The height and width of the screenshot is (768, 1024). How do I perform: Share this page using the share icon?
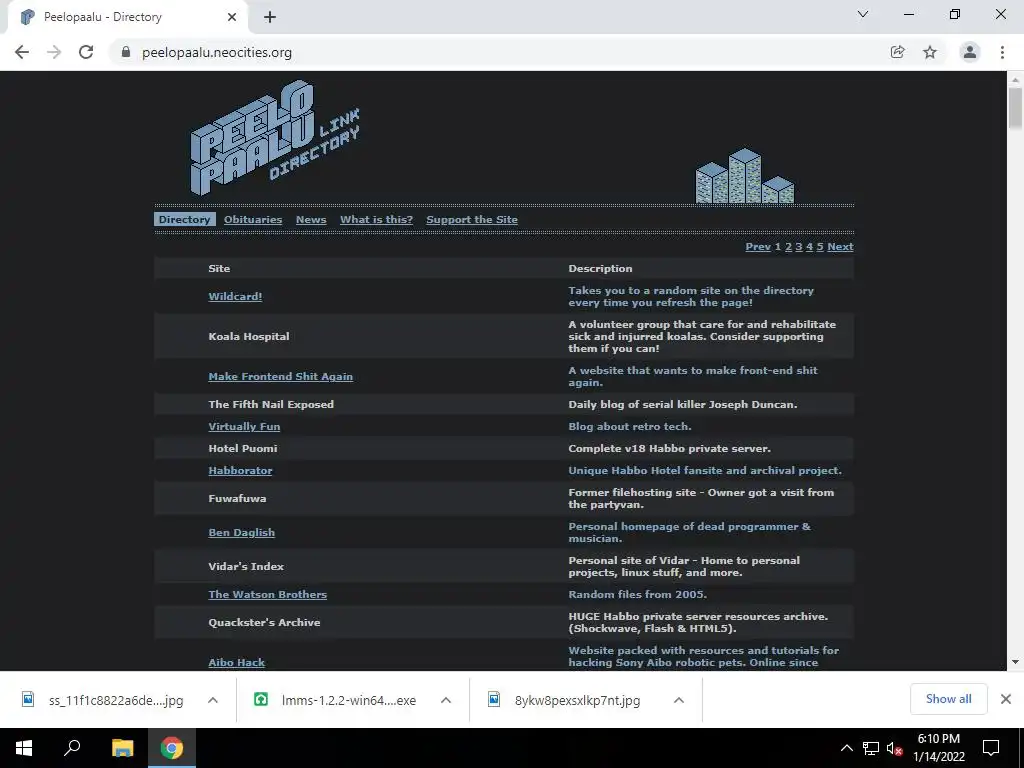click(897, 52)
